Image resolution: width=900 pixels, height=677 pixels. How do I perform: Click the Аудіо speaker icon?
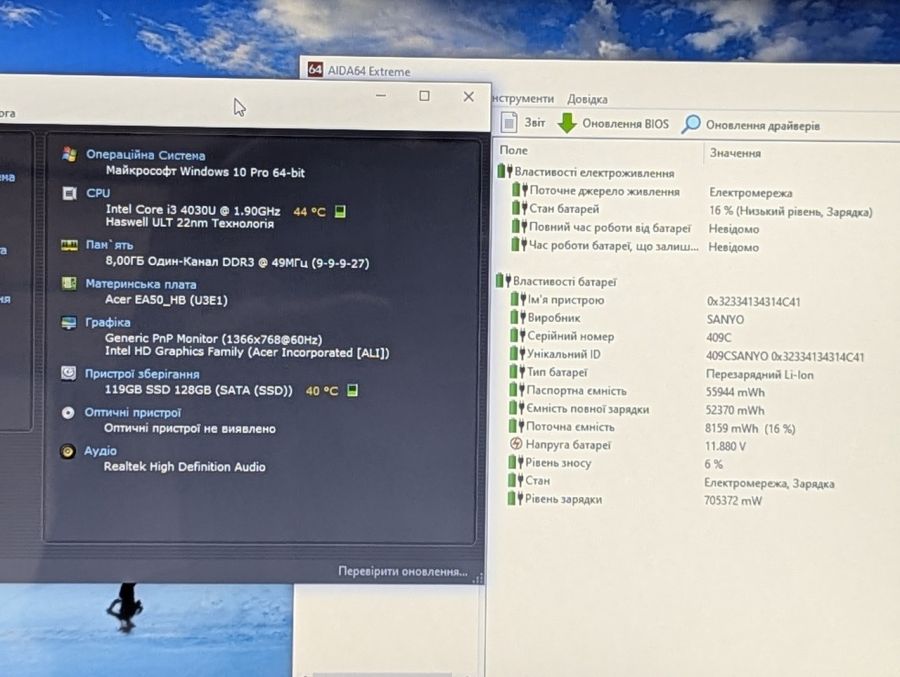click(x=68, y=451)
